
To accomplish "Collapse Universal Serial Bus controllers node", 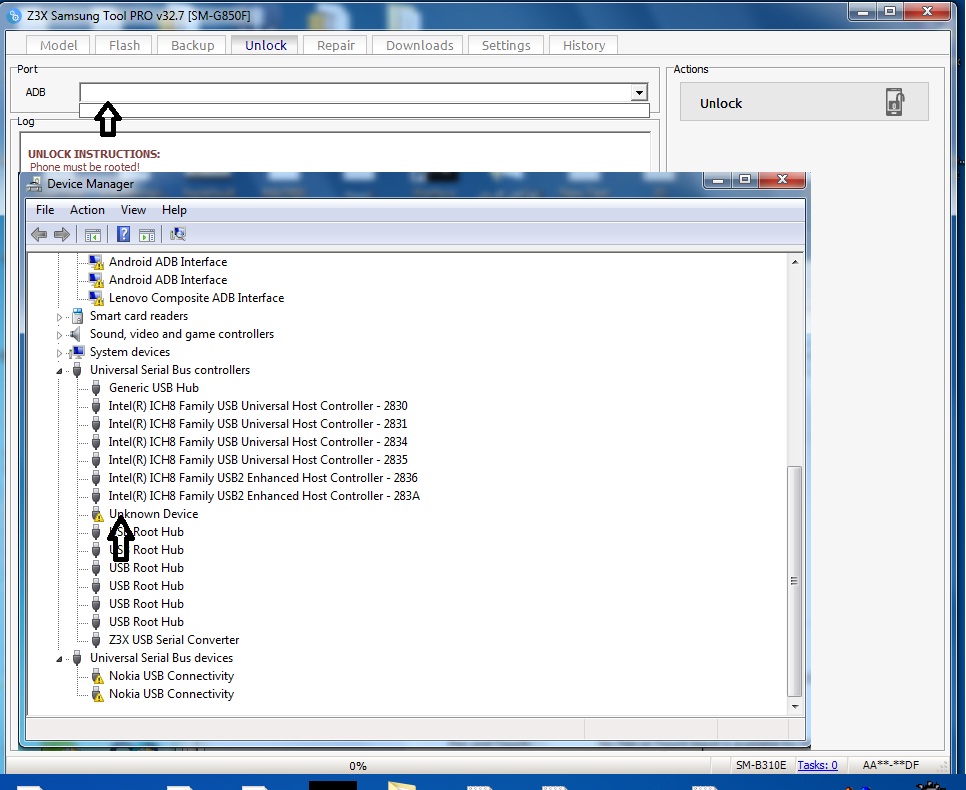I will 60,370.
